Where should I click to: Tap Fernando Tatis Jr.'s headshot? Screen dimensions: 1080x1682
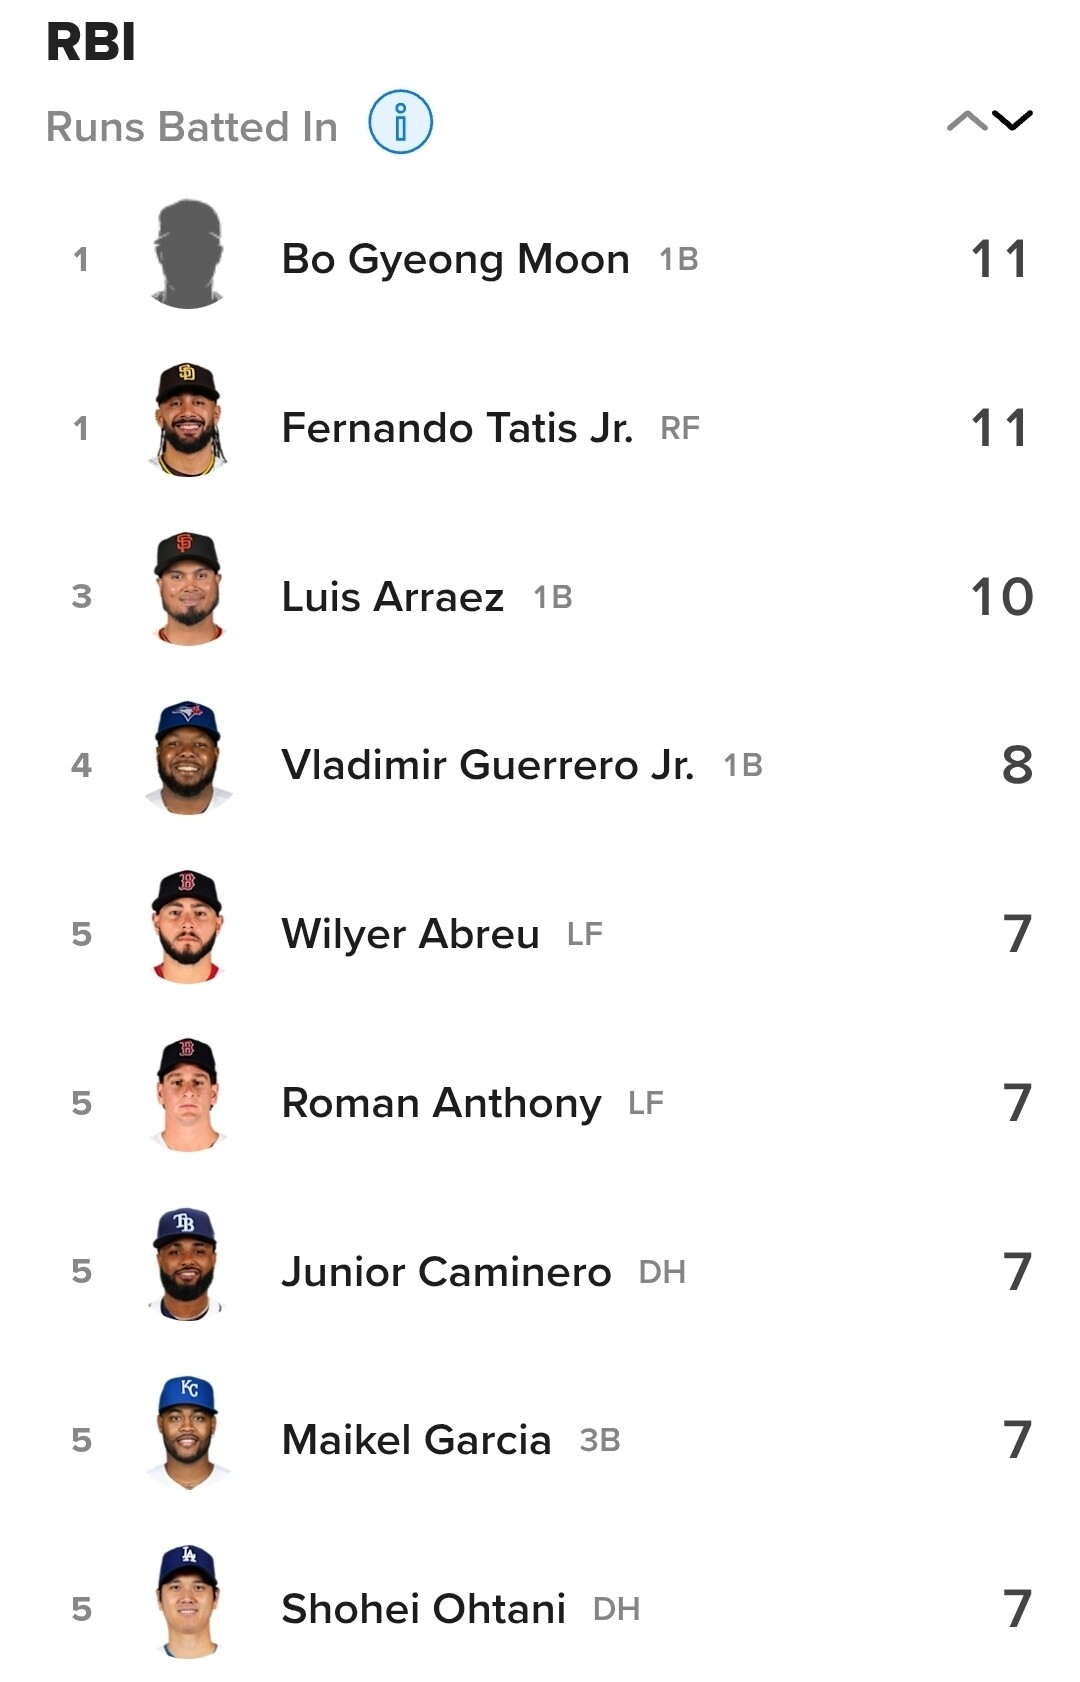point(188,421)
